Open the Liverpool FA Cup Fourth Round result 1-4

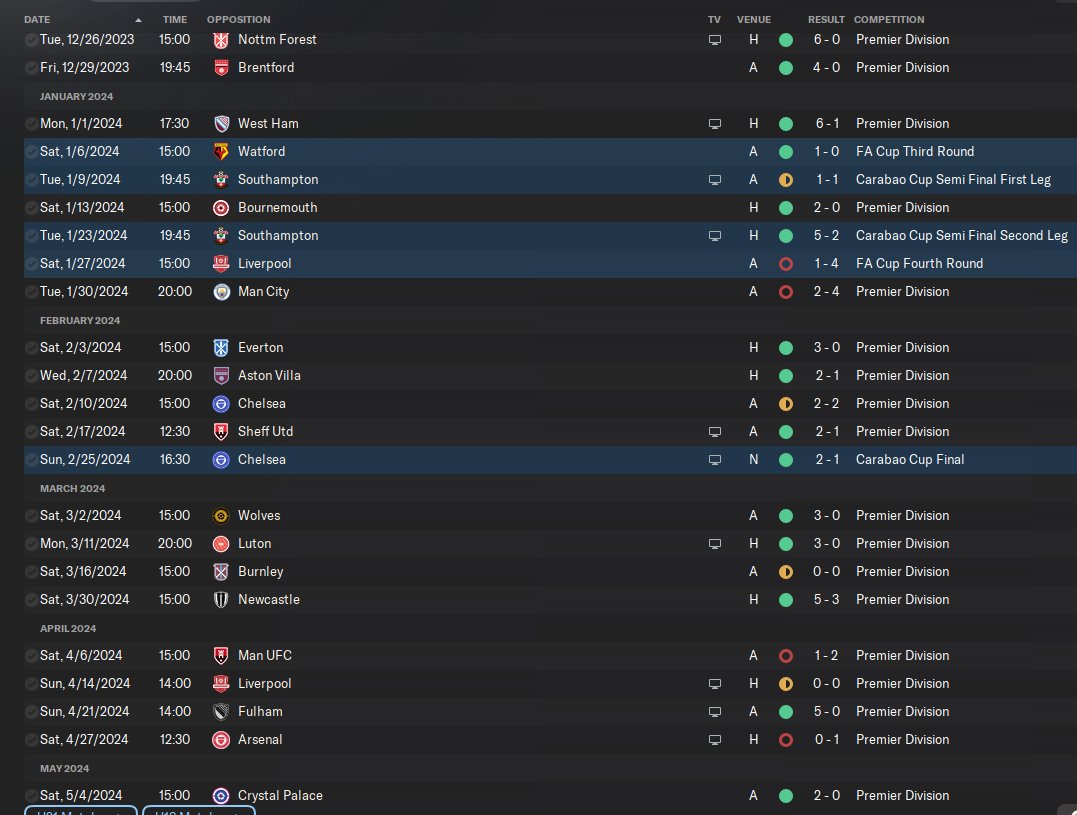click(x=827, y=264)
